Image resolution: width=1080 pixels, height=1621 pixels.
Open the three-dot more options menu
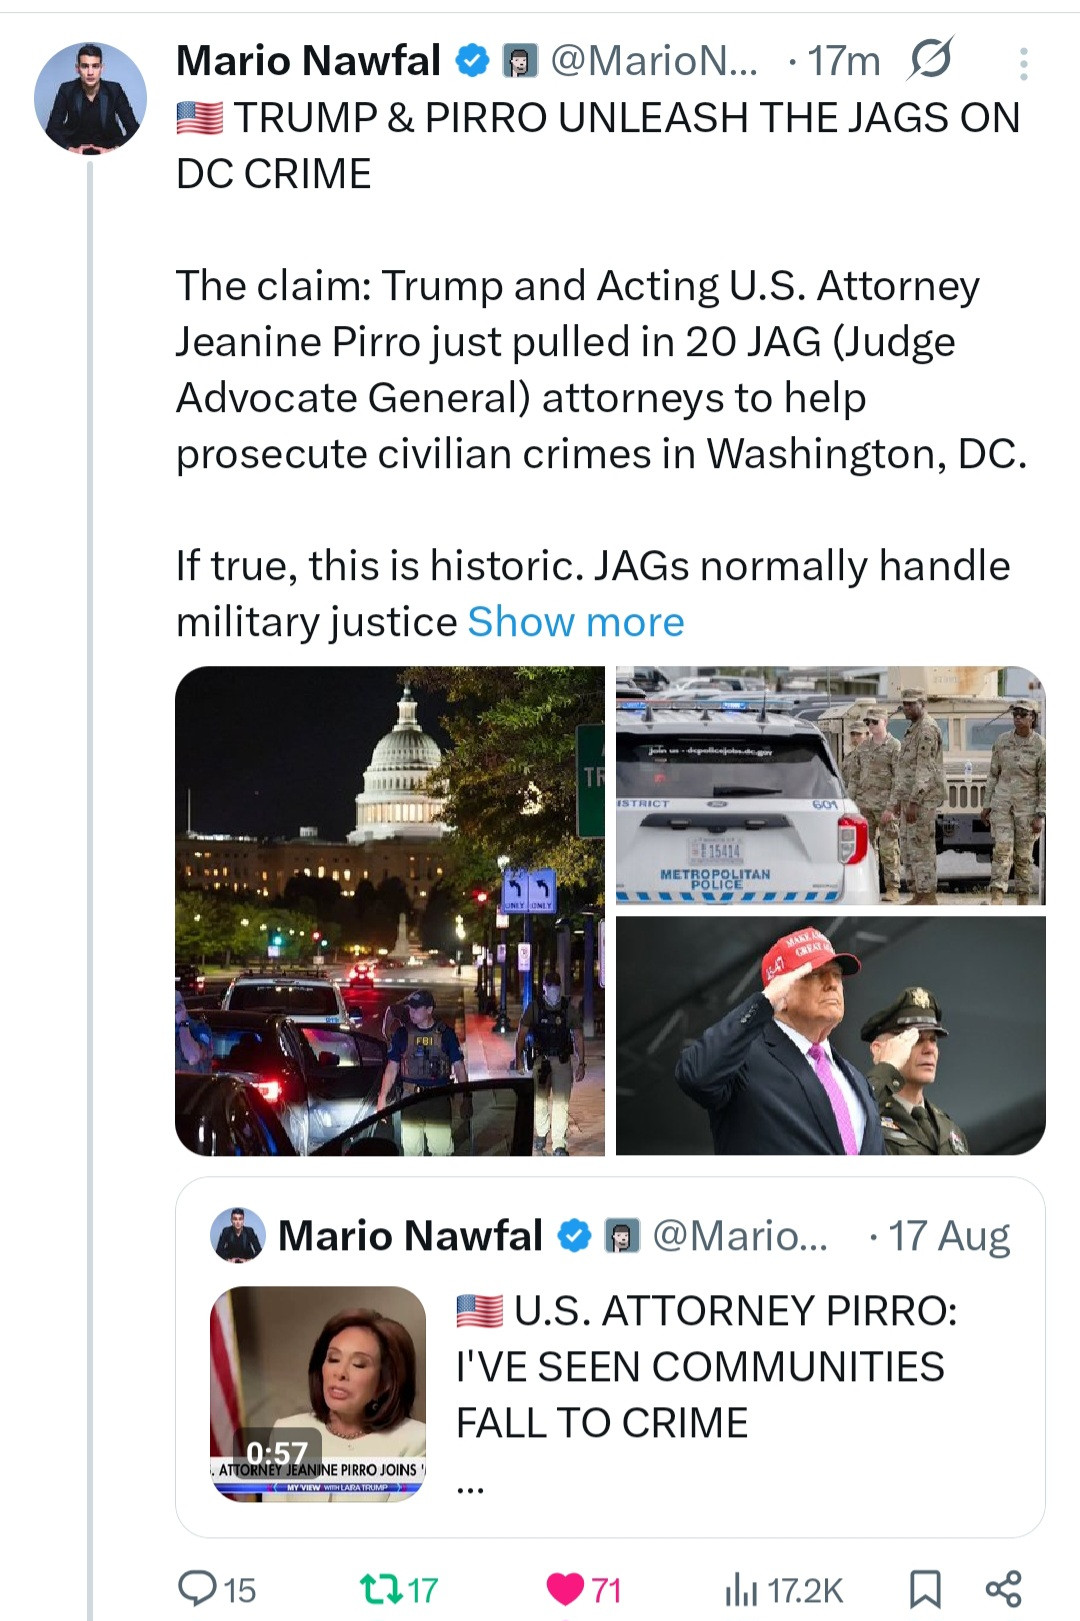1023,64
